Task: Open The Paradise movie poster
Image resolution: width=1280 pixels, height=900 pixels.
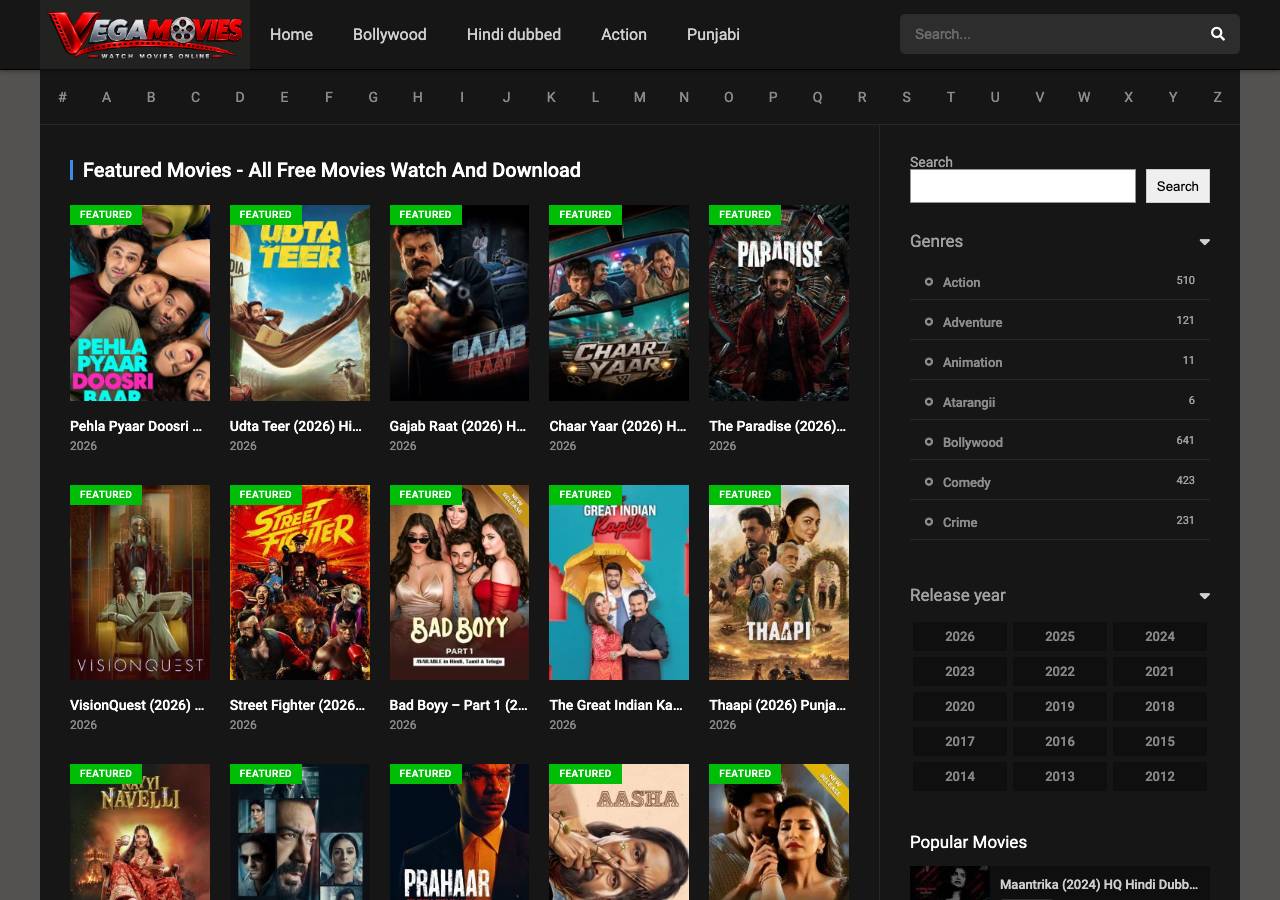Action: pos(779,303)
